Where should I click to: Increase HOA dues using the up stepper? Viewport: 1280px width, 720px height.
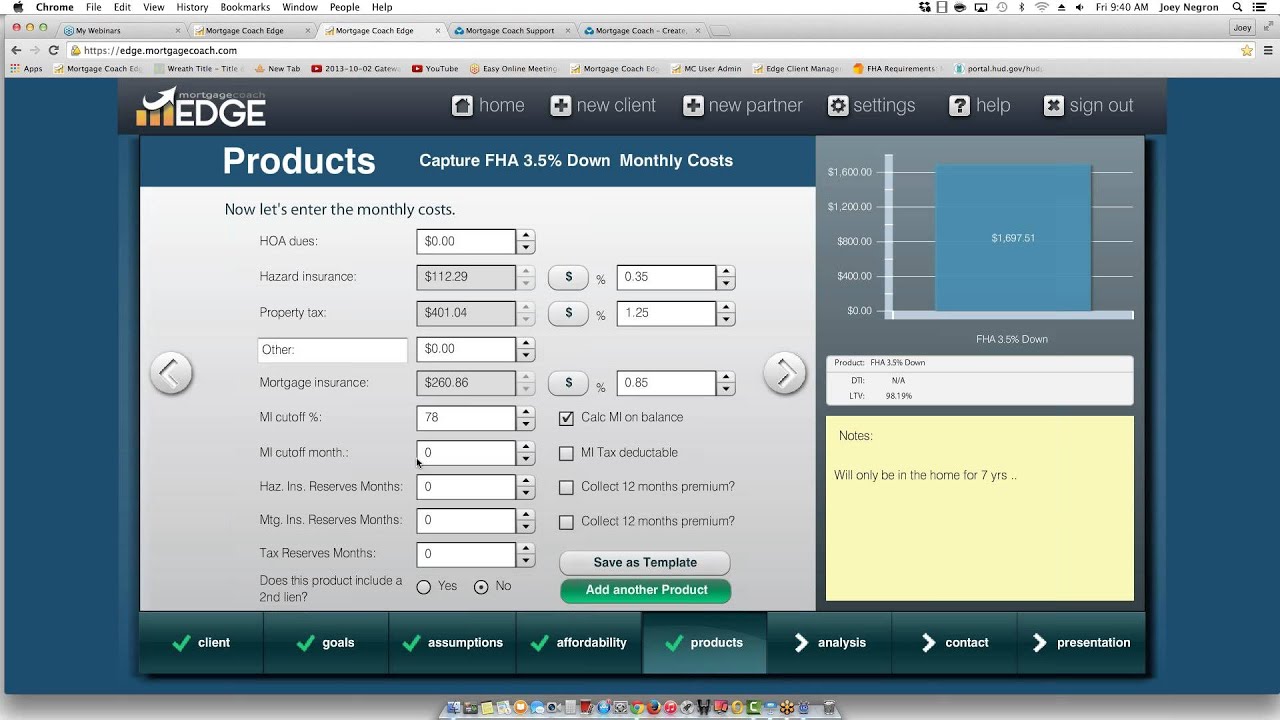(524, 236)
